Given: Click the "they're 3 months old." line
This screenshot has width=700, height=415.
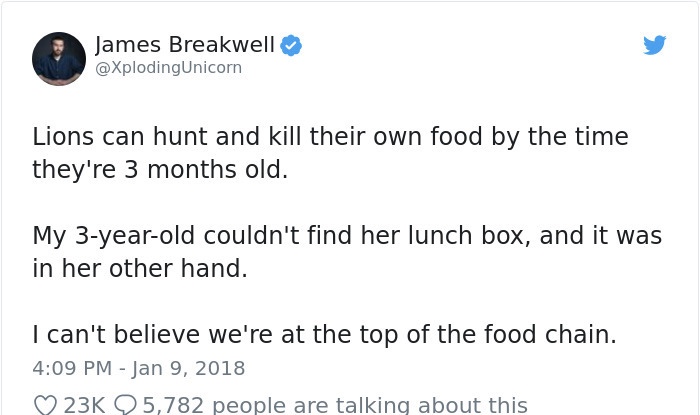Looking at the screenshot, I should point(160,170).
